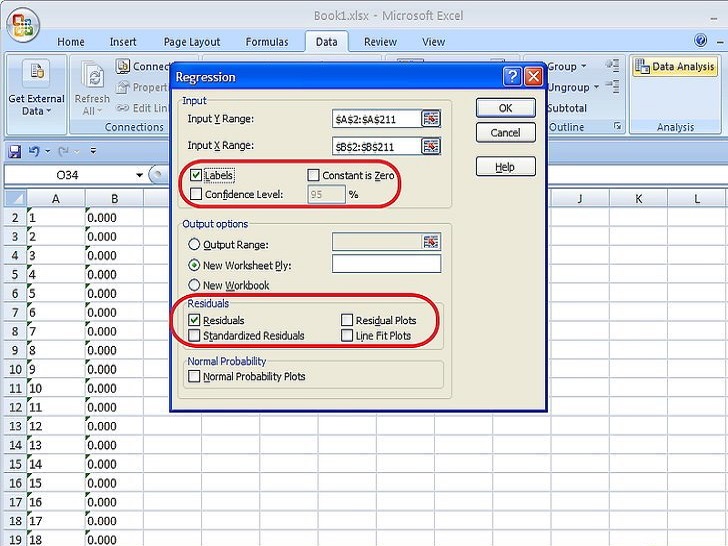Click the Name Box showing O34
The width and height of the screenshot is (728, 546).
(68, 175)
